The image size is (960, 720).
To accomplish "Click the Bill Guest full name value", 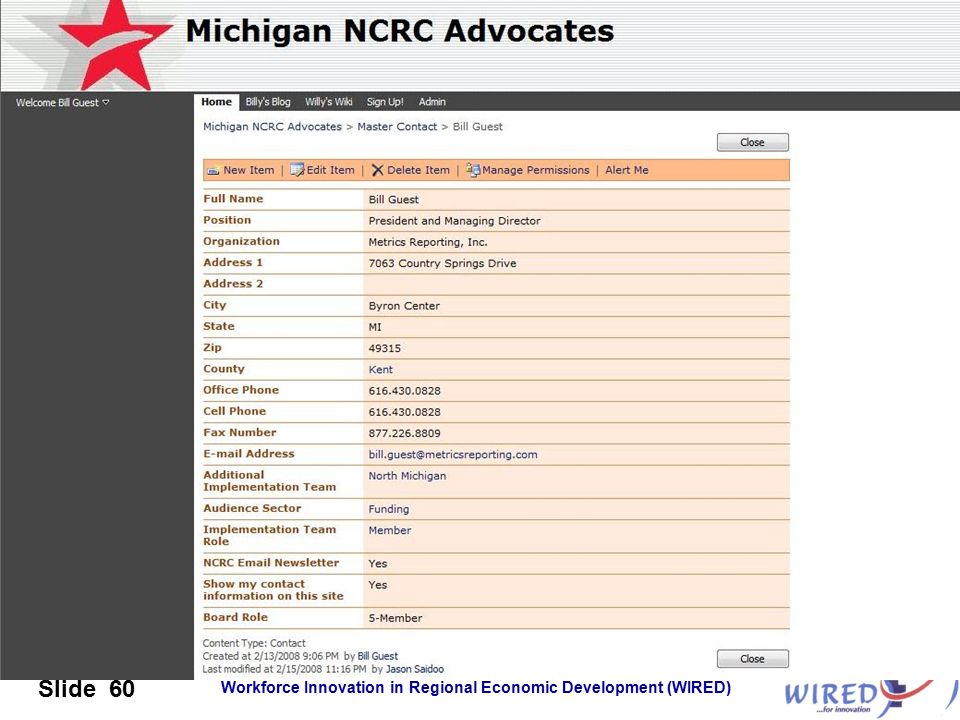I will pos(394,200).
